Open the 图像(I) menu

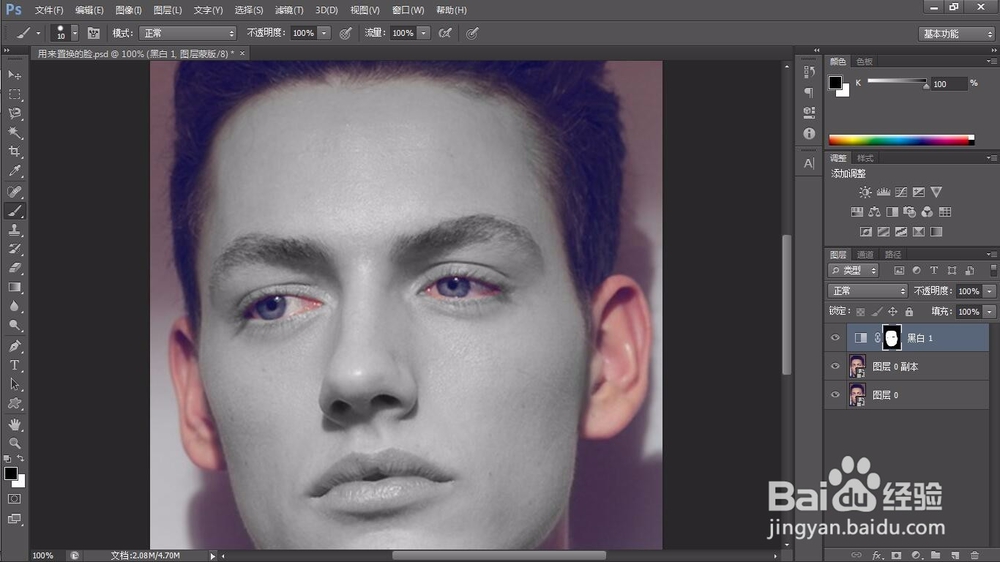pyautogui.click(x=128, y=10)
